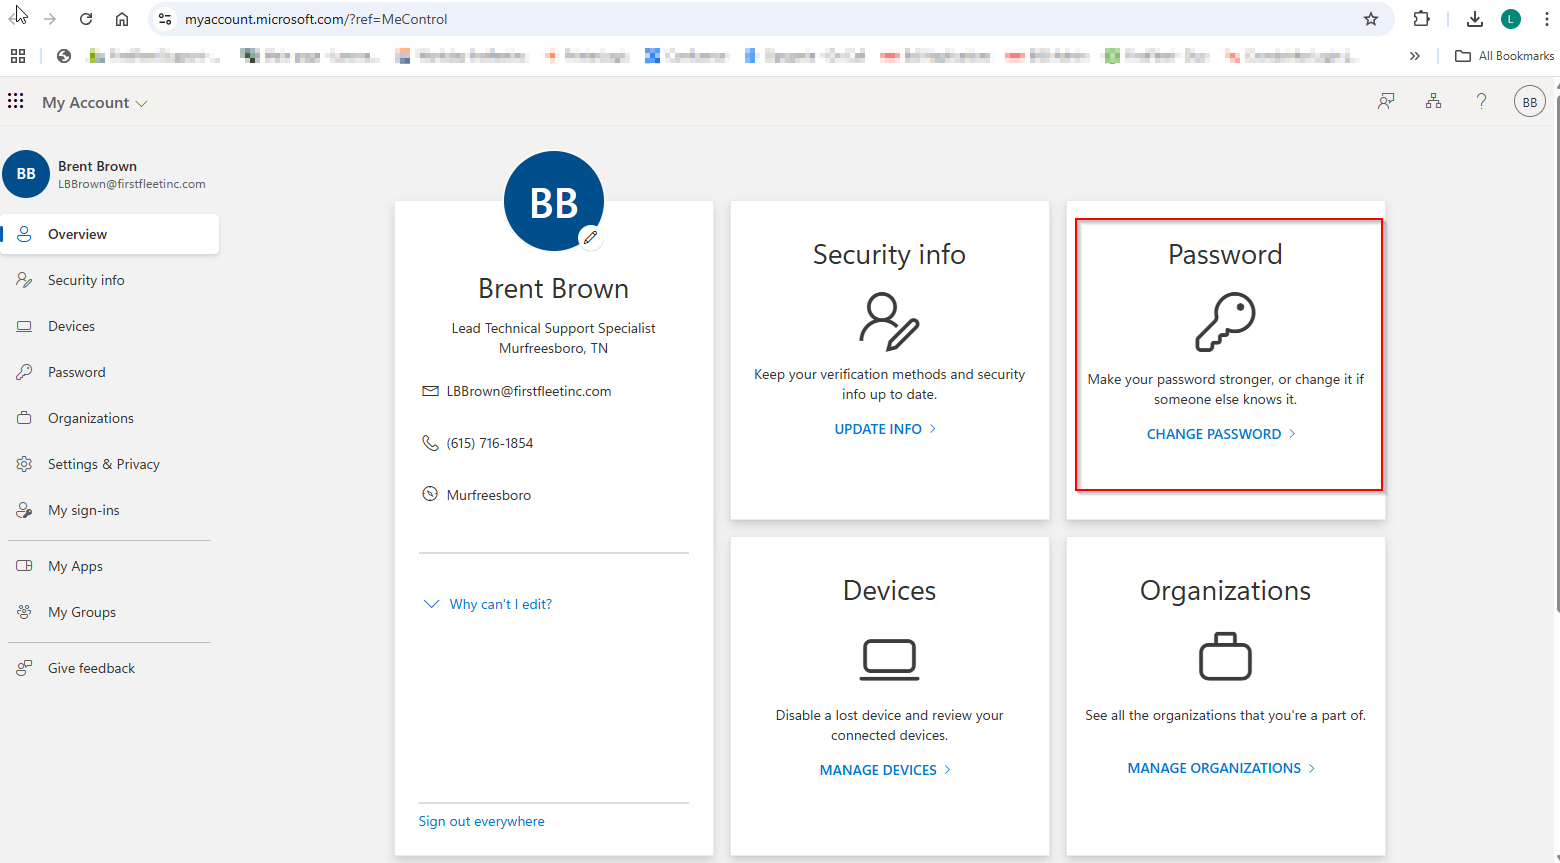The image size is (1560, 863).
Task: Click the Give feedback sidebar icon
Action: [24, 668]
